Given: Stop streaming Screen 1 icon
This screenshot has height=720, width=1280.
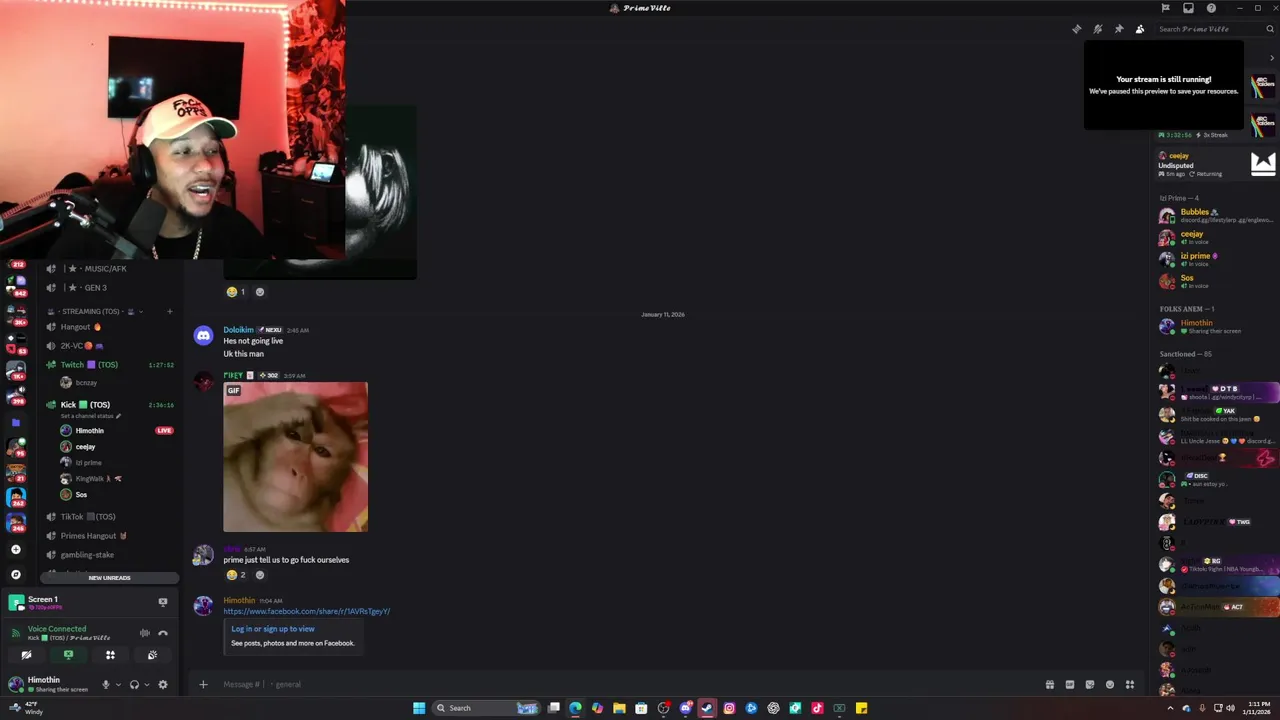Looking at the screenshot, I should coord(163,602).
